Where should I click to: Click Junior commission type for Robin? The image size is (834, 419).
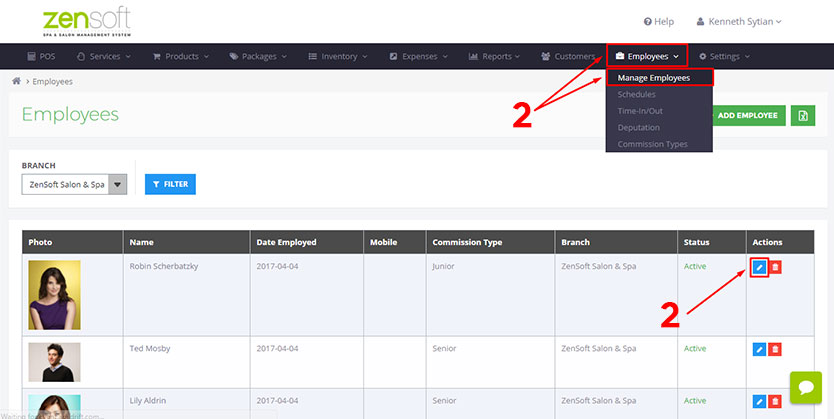(x=444, y=266)
